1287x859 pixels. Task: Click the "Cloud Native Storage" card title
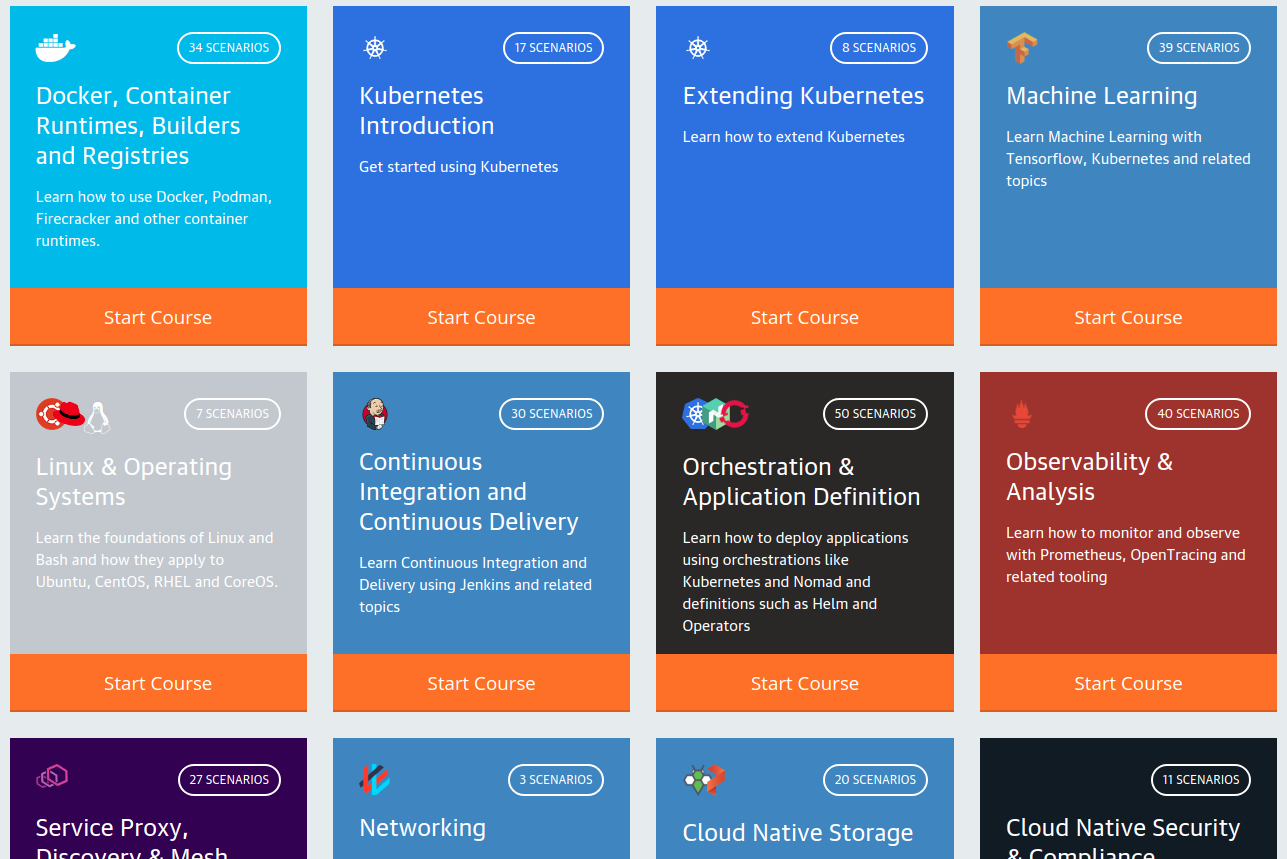tap(798, 833)
